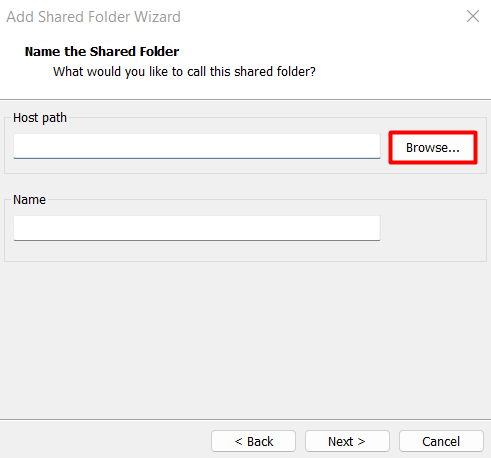Return to previous step with Back
The width and height of the screenshot is (491, 458).
(x=253, y=441)
